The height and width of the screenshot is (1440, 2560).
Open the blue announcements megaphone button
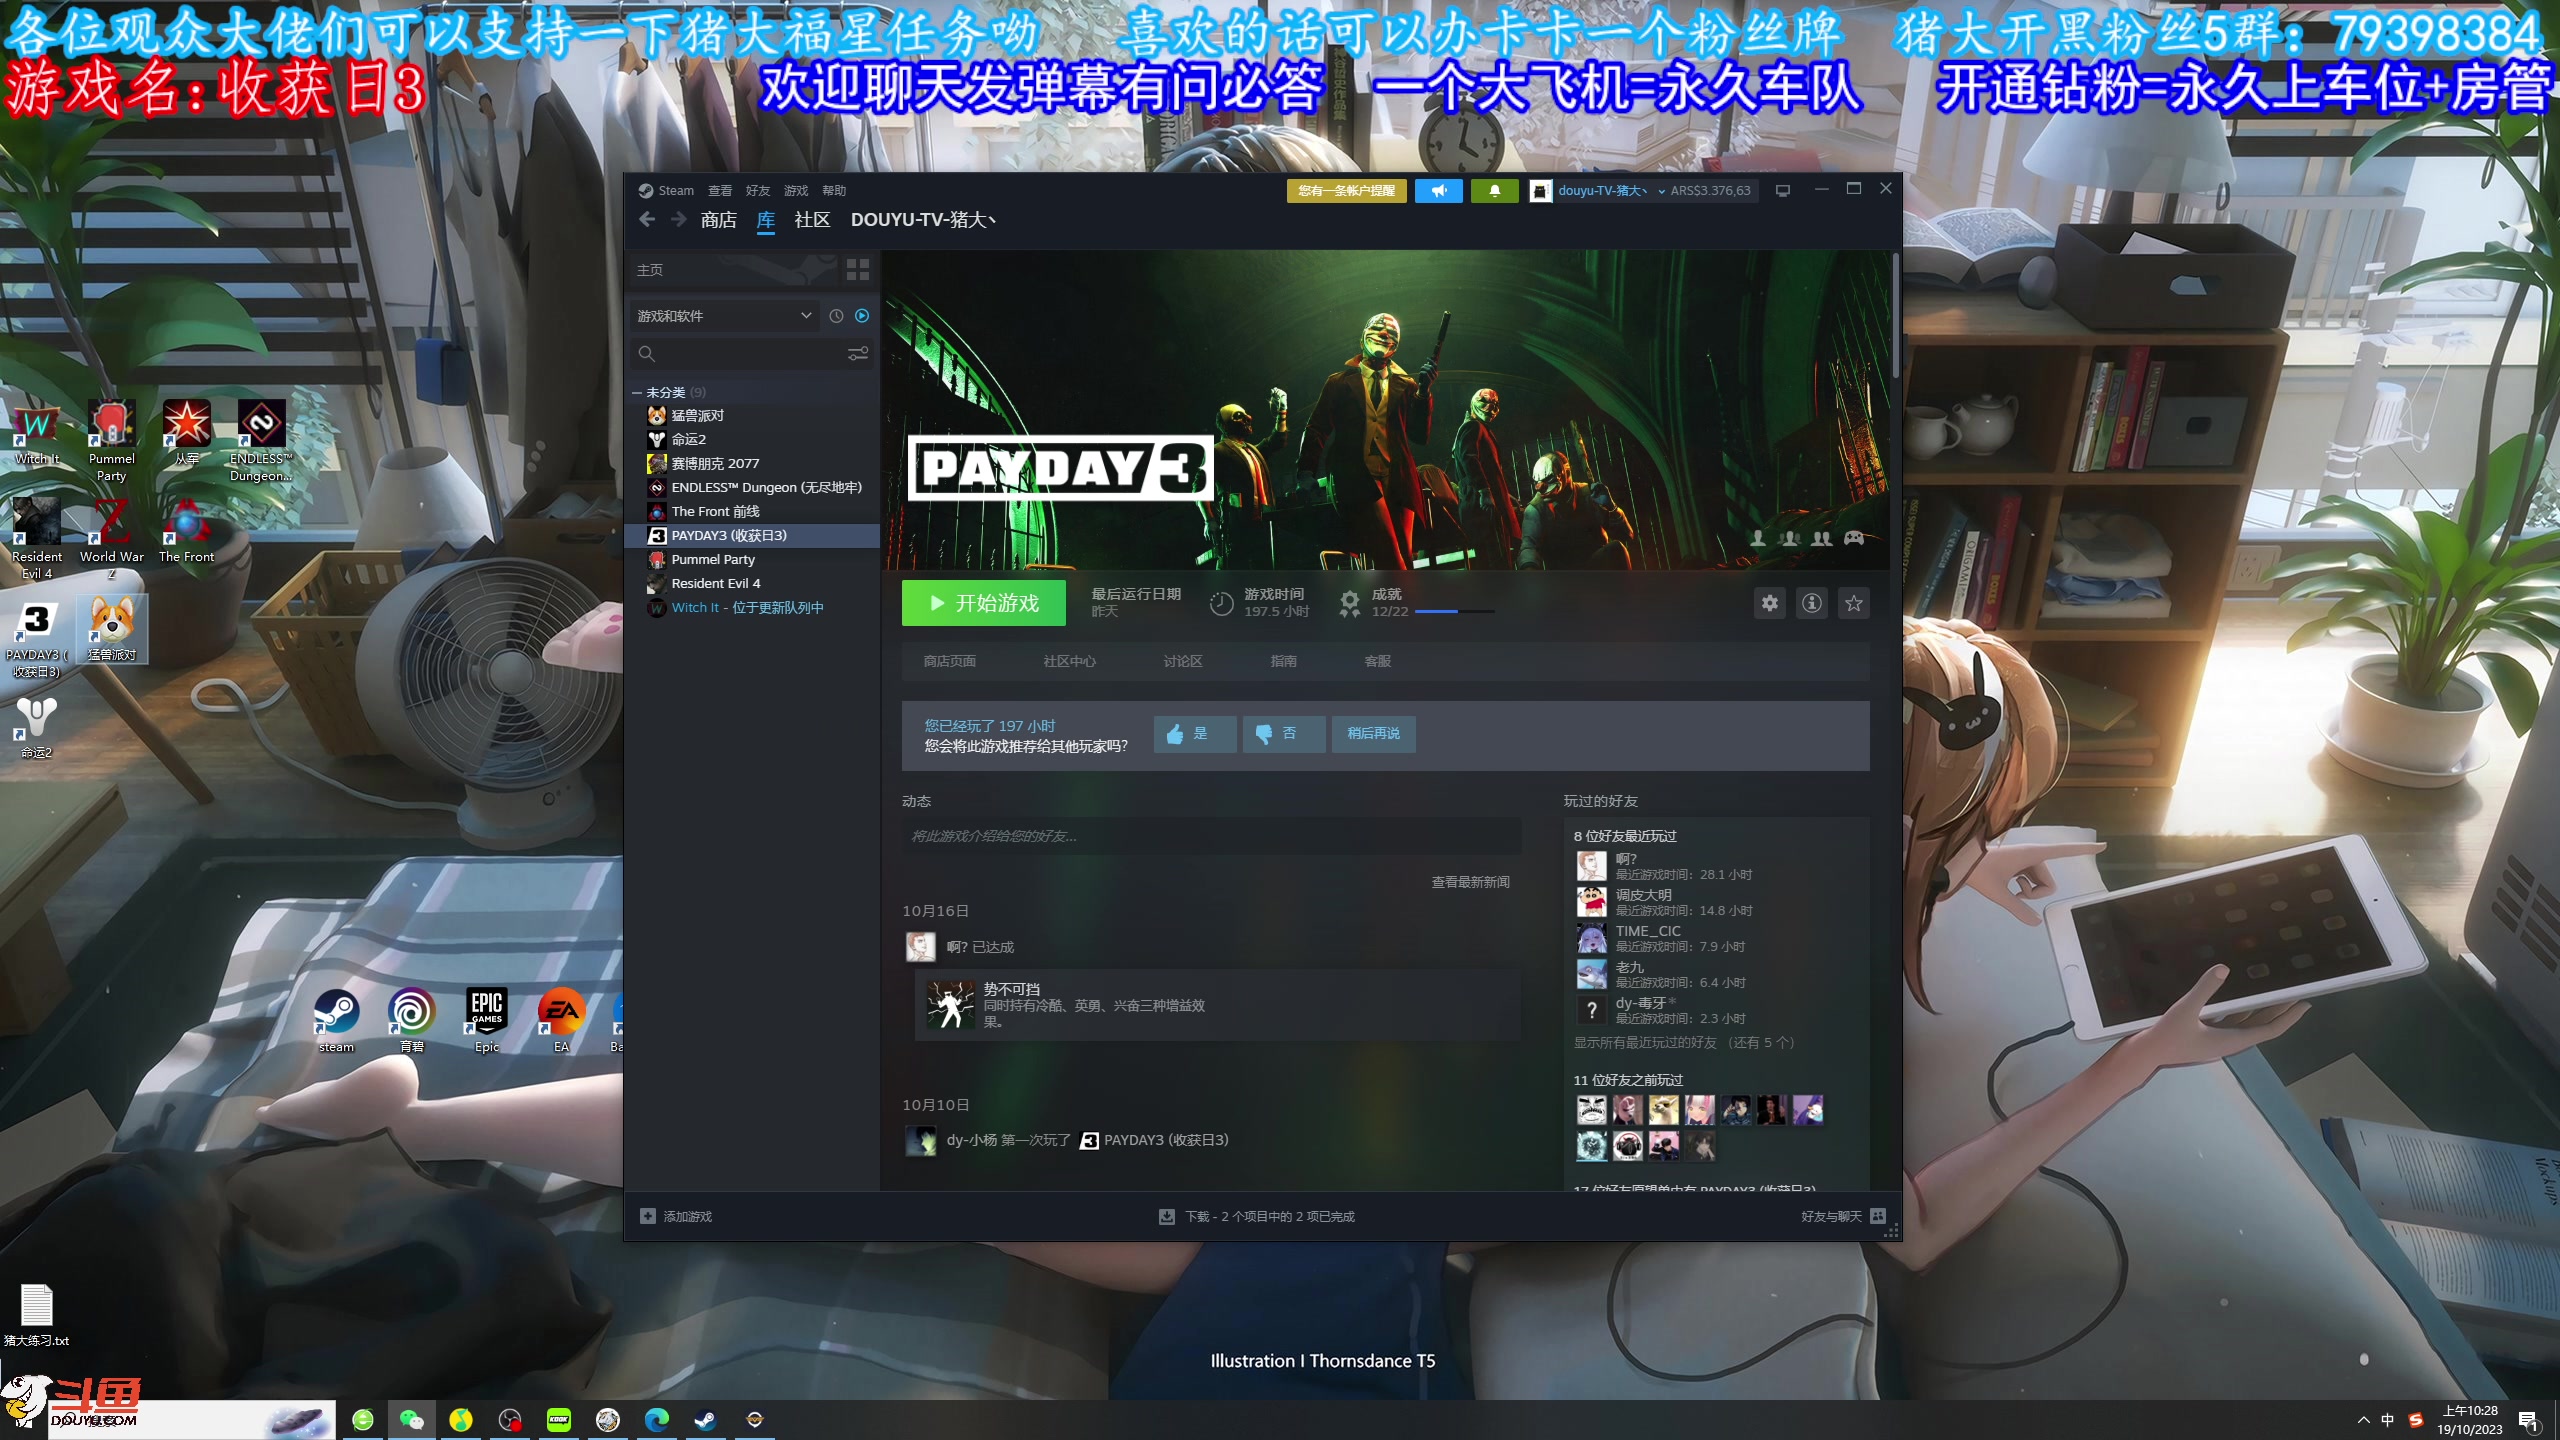point(1439,190)
